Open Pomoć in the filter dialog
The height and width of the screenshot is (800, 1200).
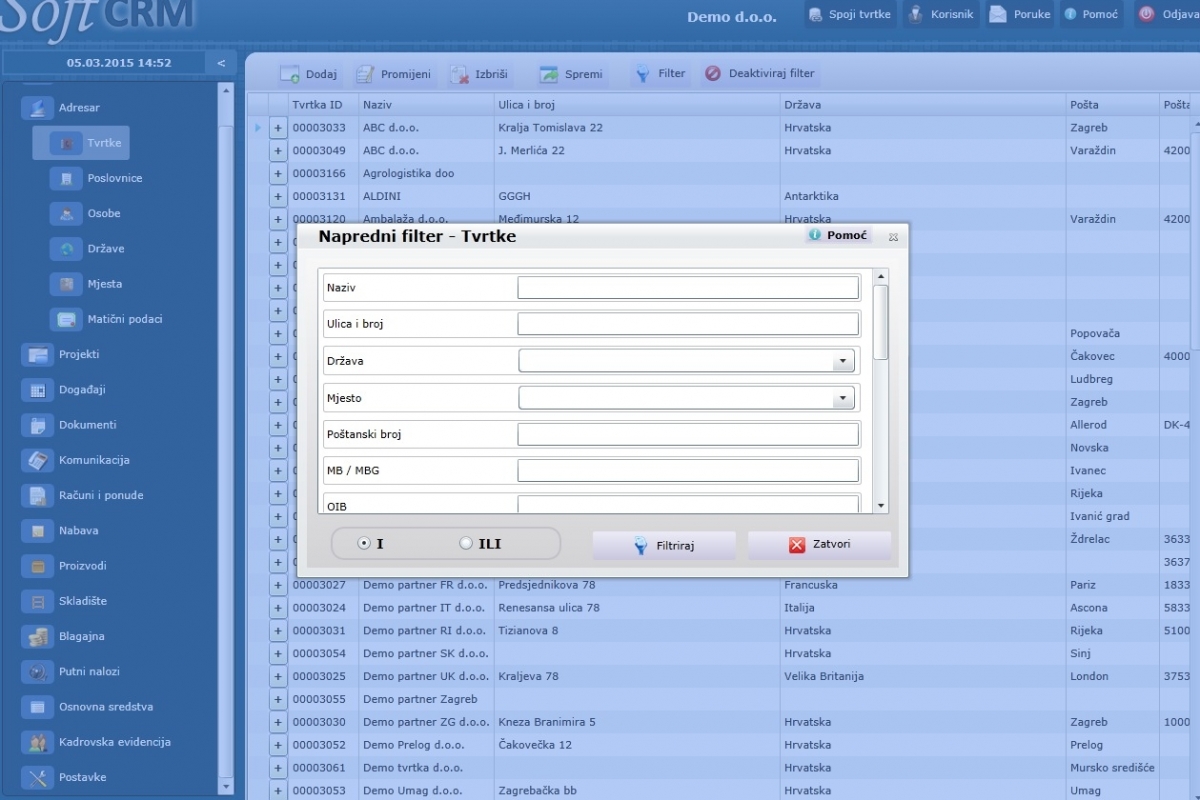[838, 235]
